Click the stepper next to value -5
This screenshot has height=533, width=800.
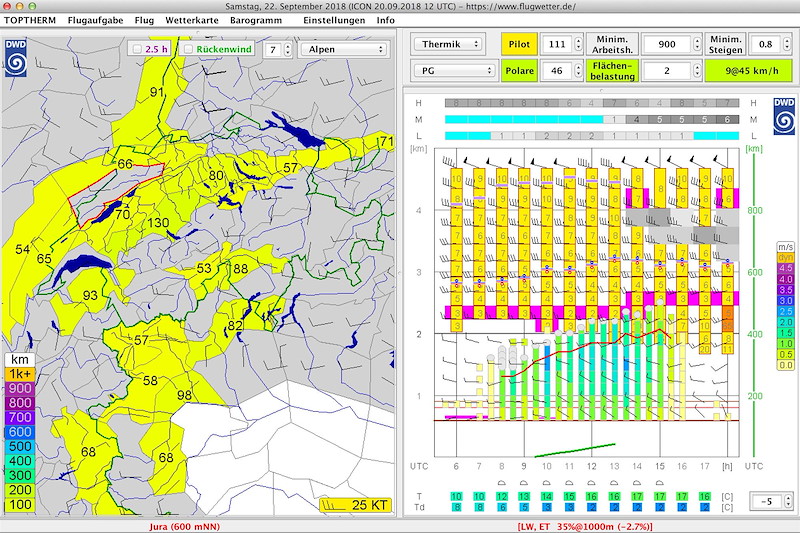tap(788, 501)
